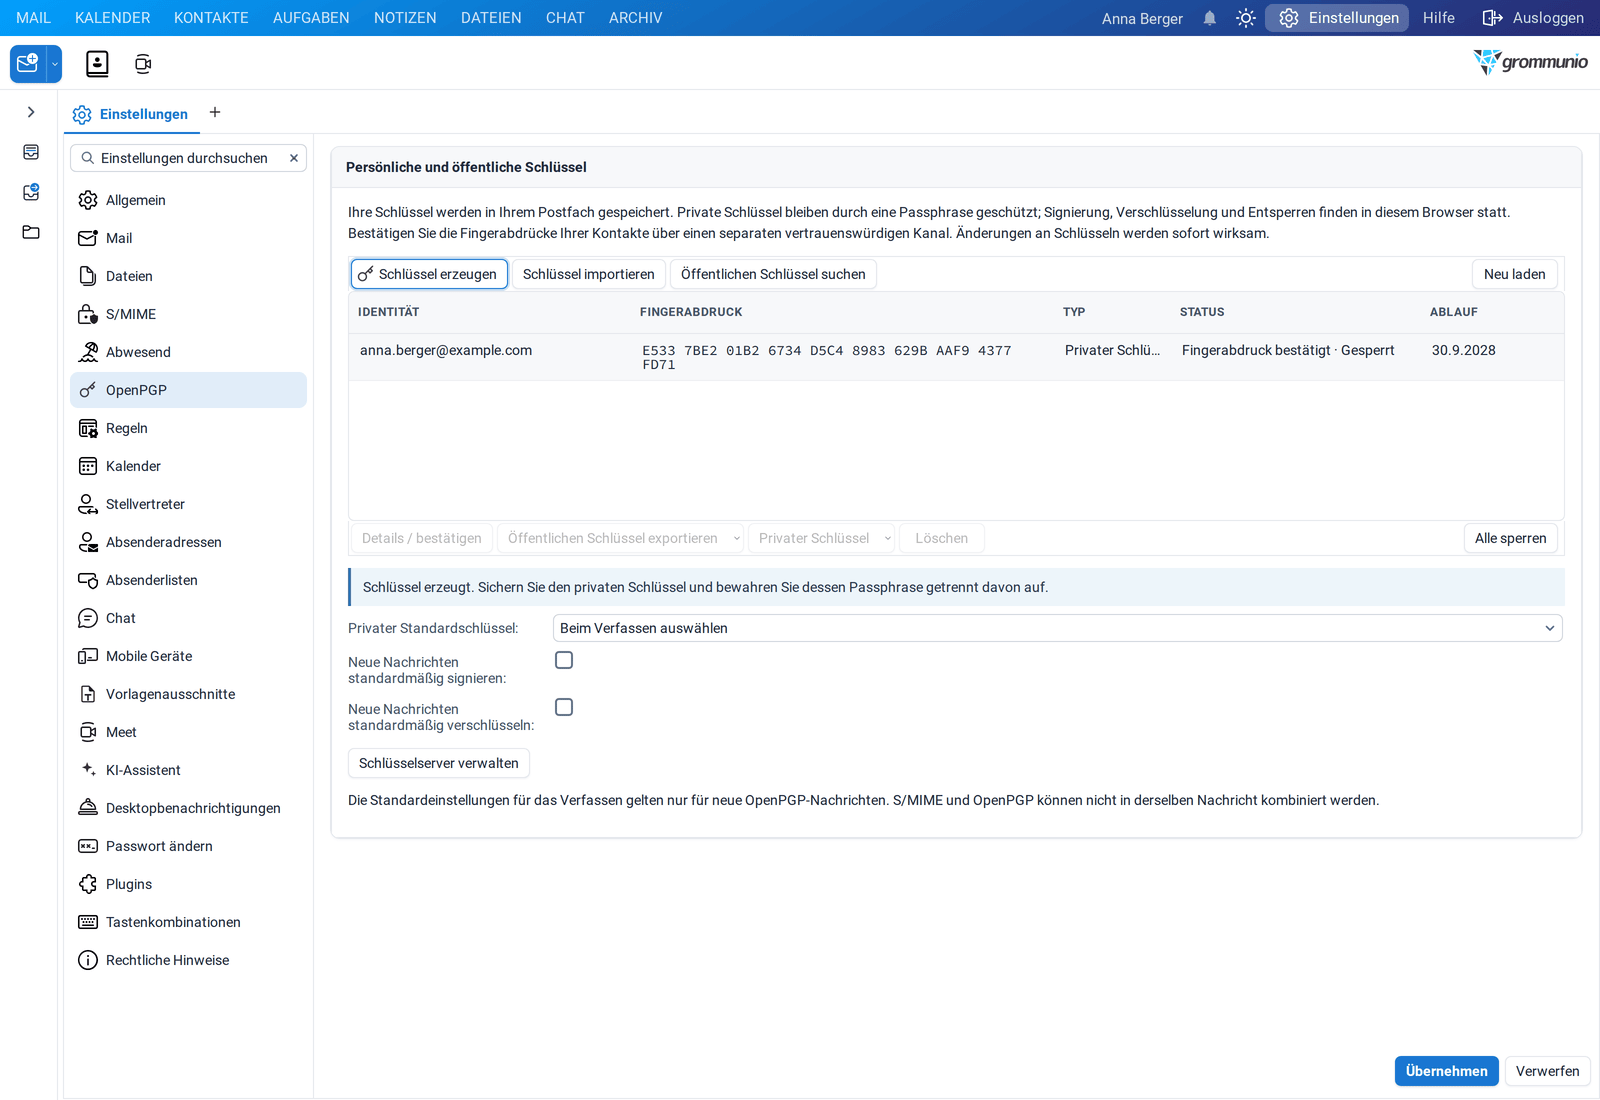The image size is (1600, 1100).
Task: Open the Stellvertreter settings section
Action: click(188, 504)
